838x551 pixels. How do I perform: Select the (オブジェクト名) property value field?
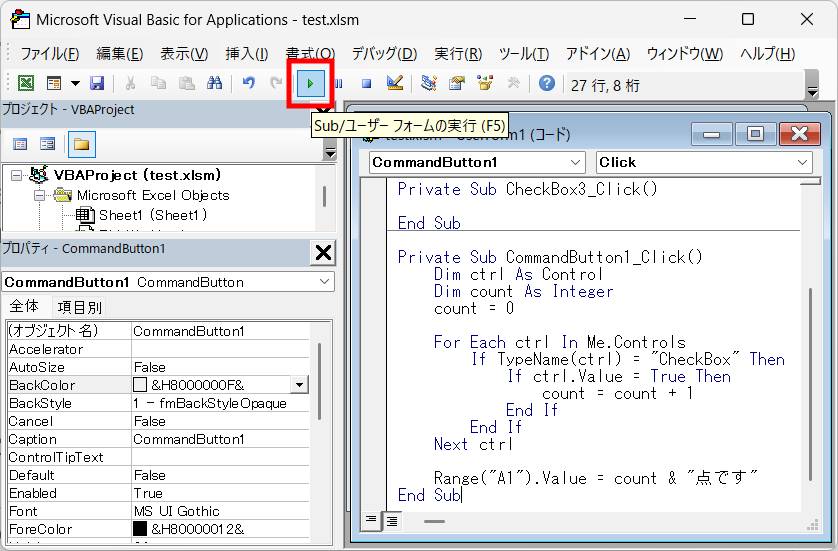click(x=220, y=331)
